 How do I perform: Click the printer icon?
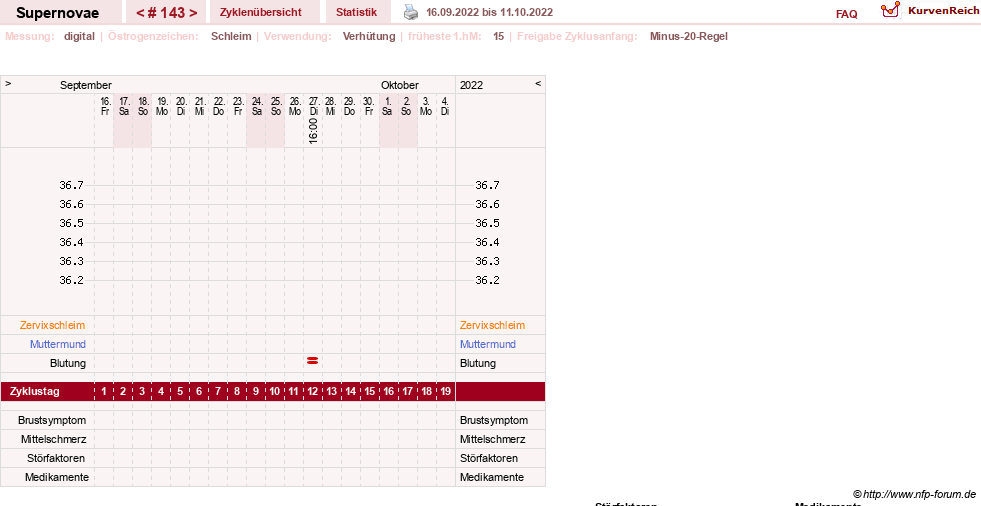point(410,12)
